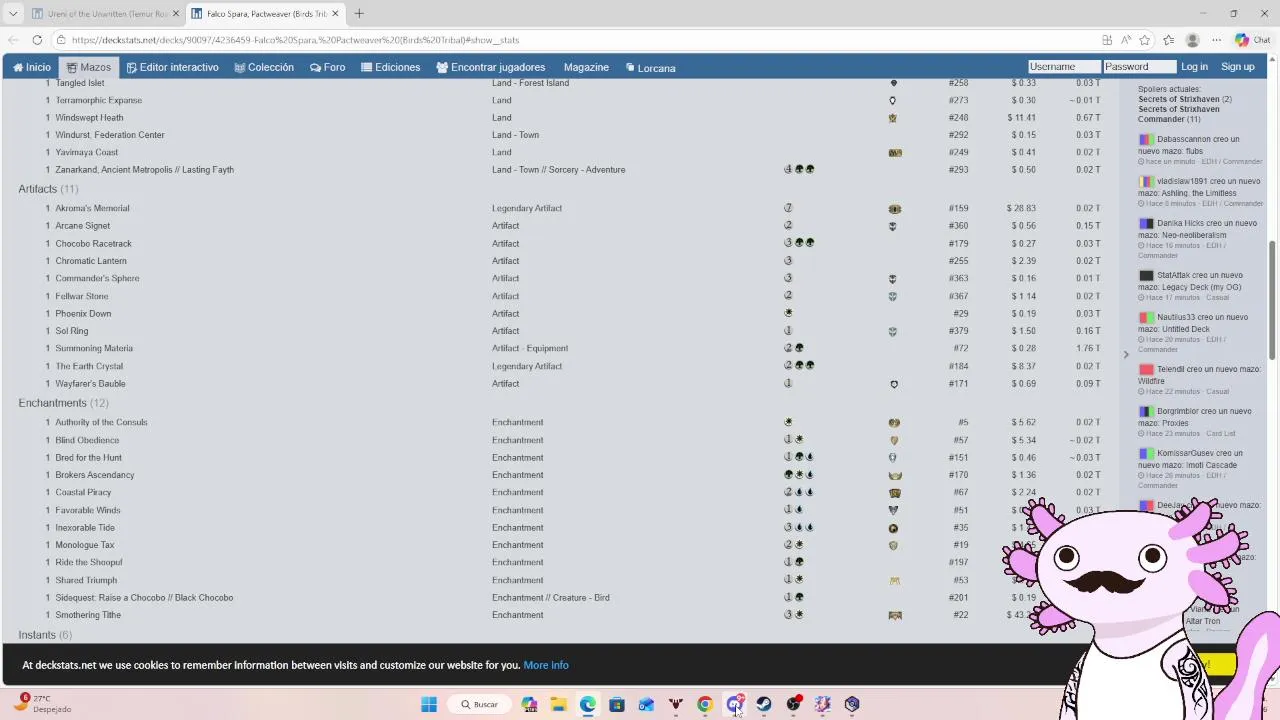Screen dimensions: 1280x720
Task: Click the Sign up button
Action: (1237, 66)
